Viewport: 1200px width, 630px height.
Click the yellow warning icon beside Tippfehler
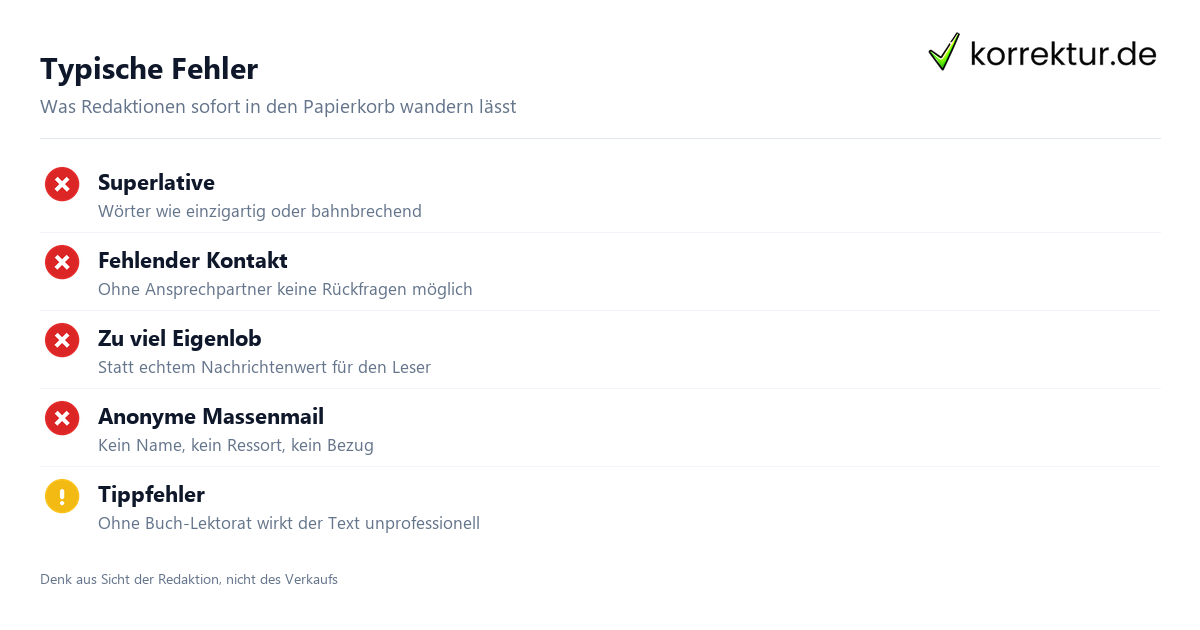62,496
